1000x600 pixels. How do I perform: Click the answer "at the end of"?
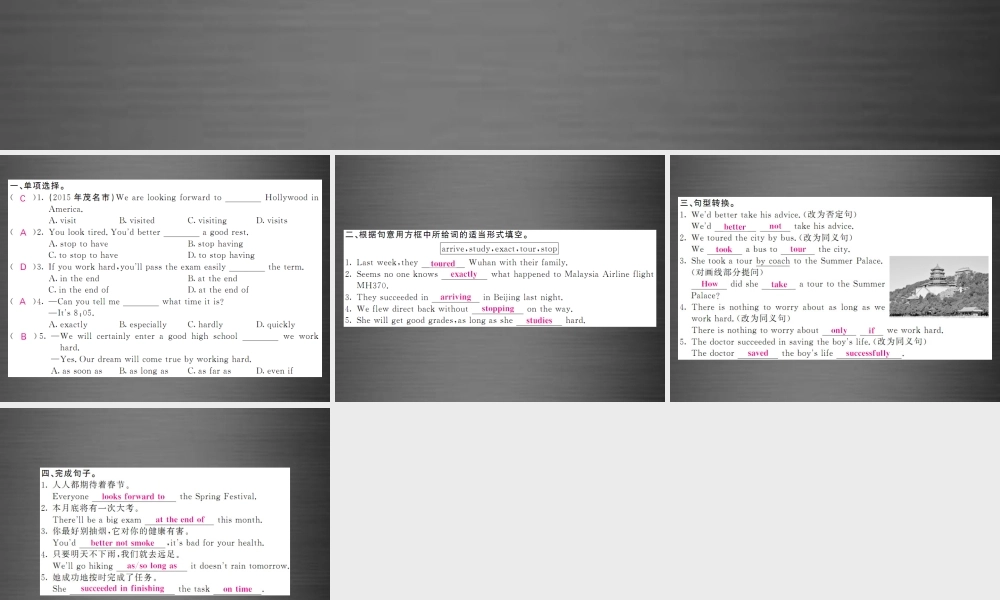180,520
